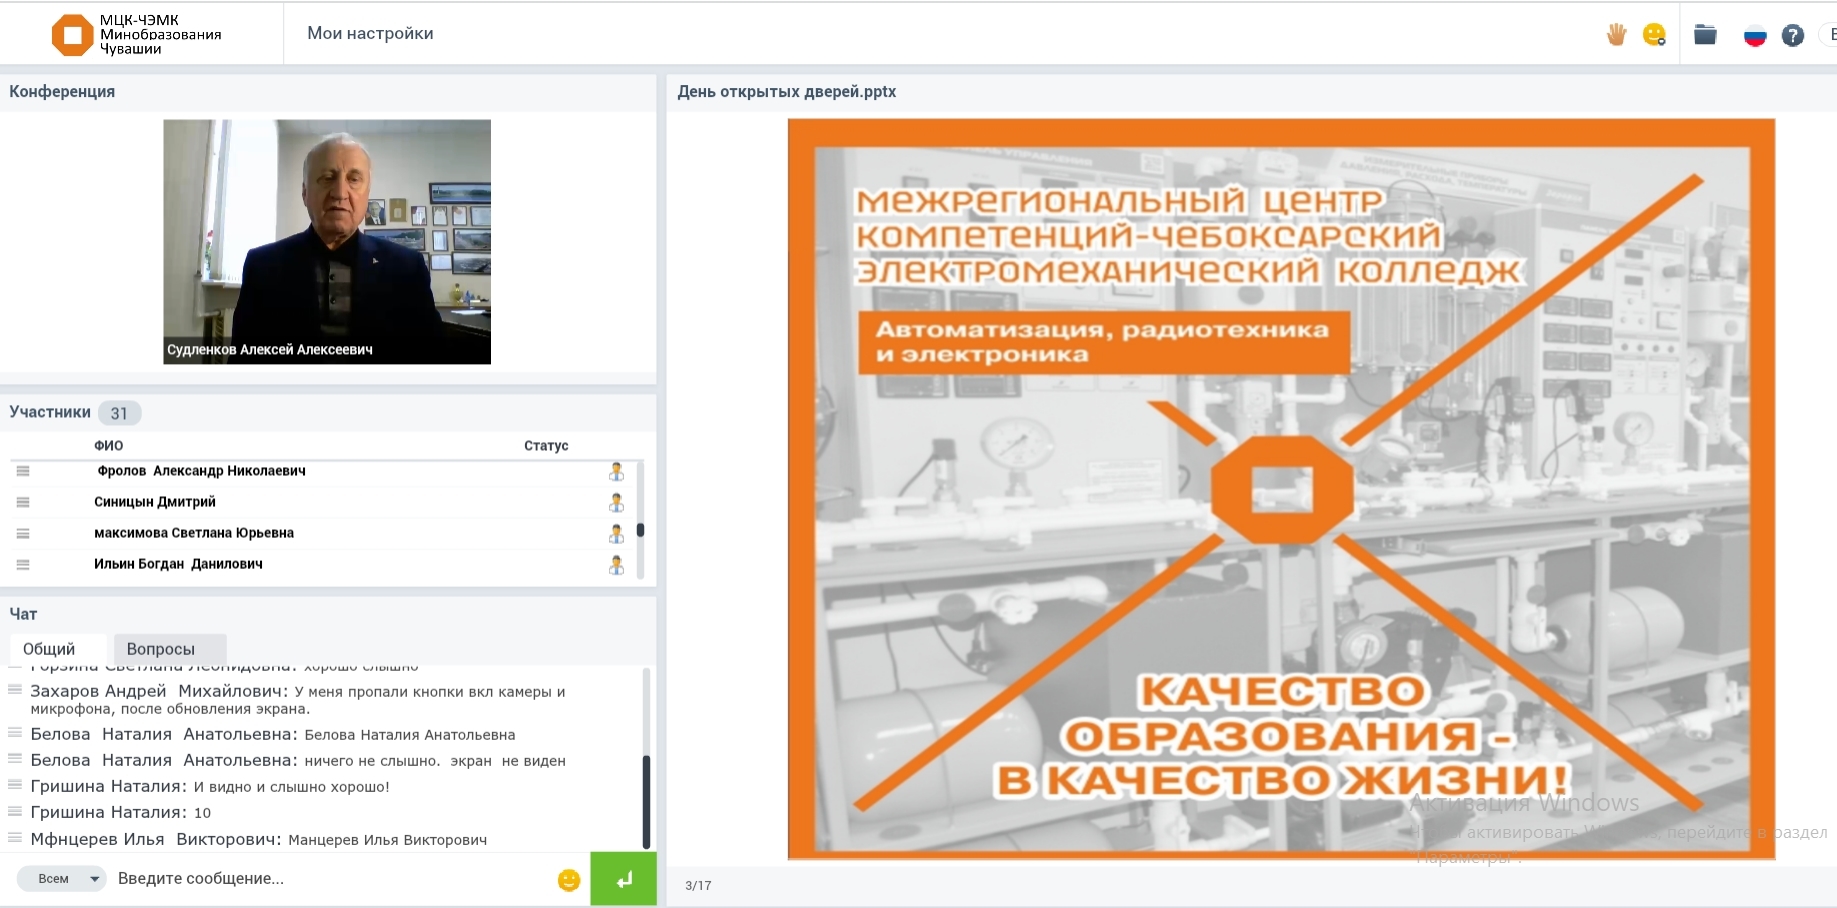Click Захаров Андрей Михайлович's chat message
This screenshot has height=908, width=1837.
pos(298,700)
